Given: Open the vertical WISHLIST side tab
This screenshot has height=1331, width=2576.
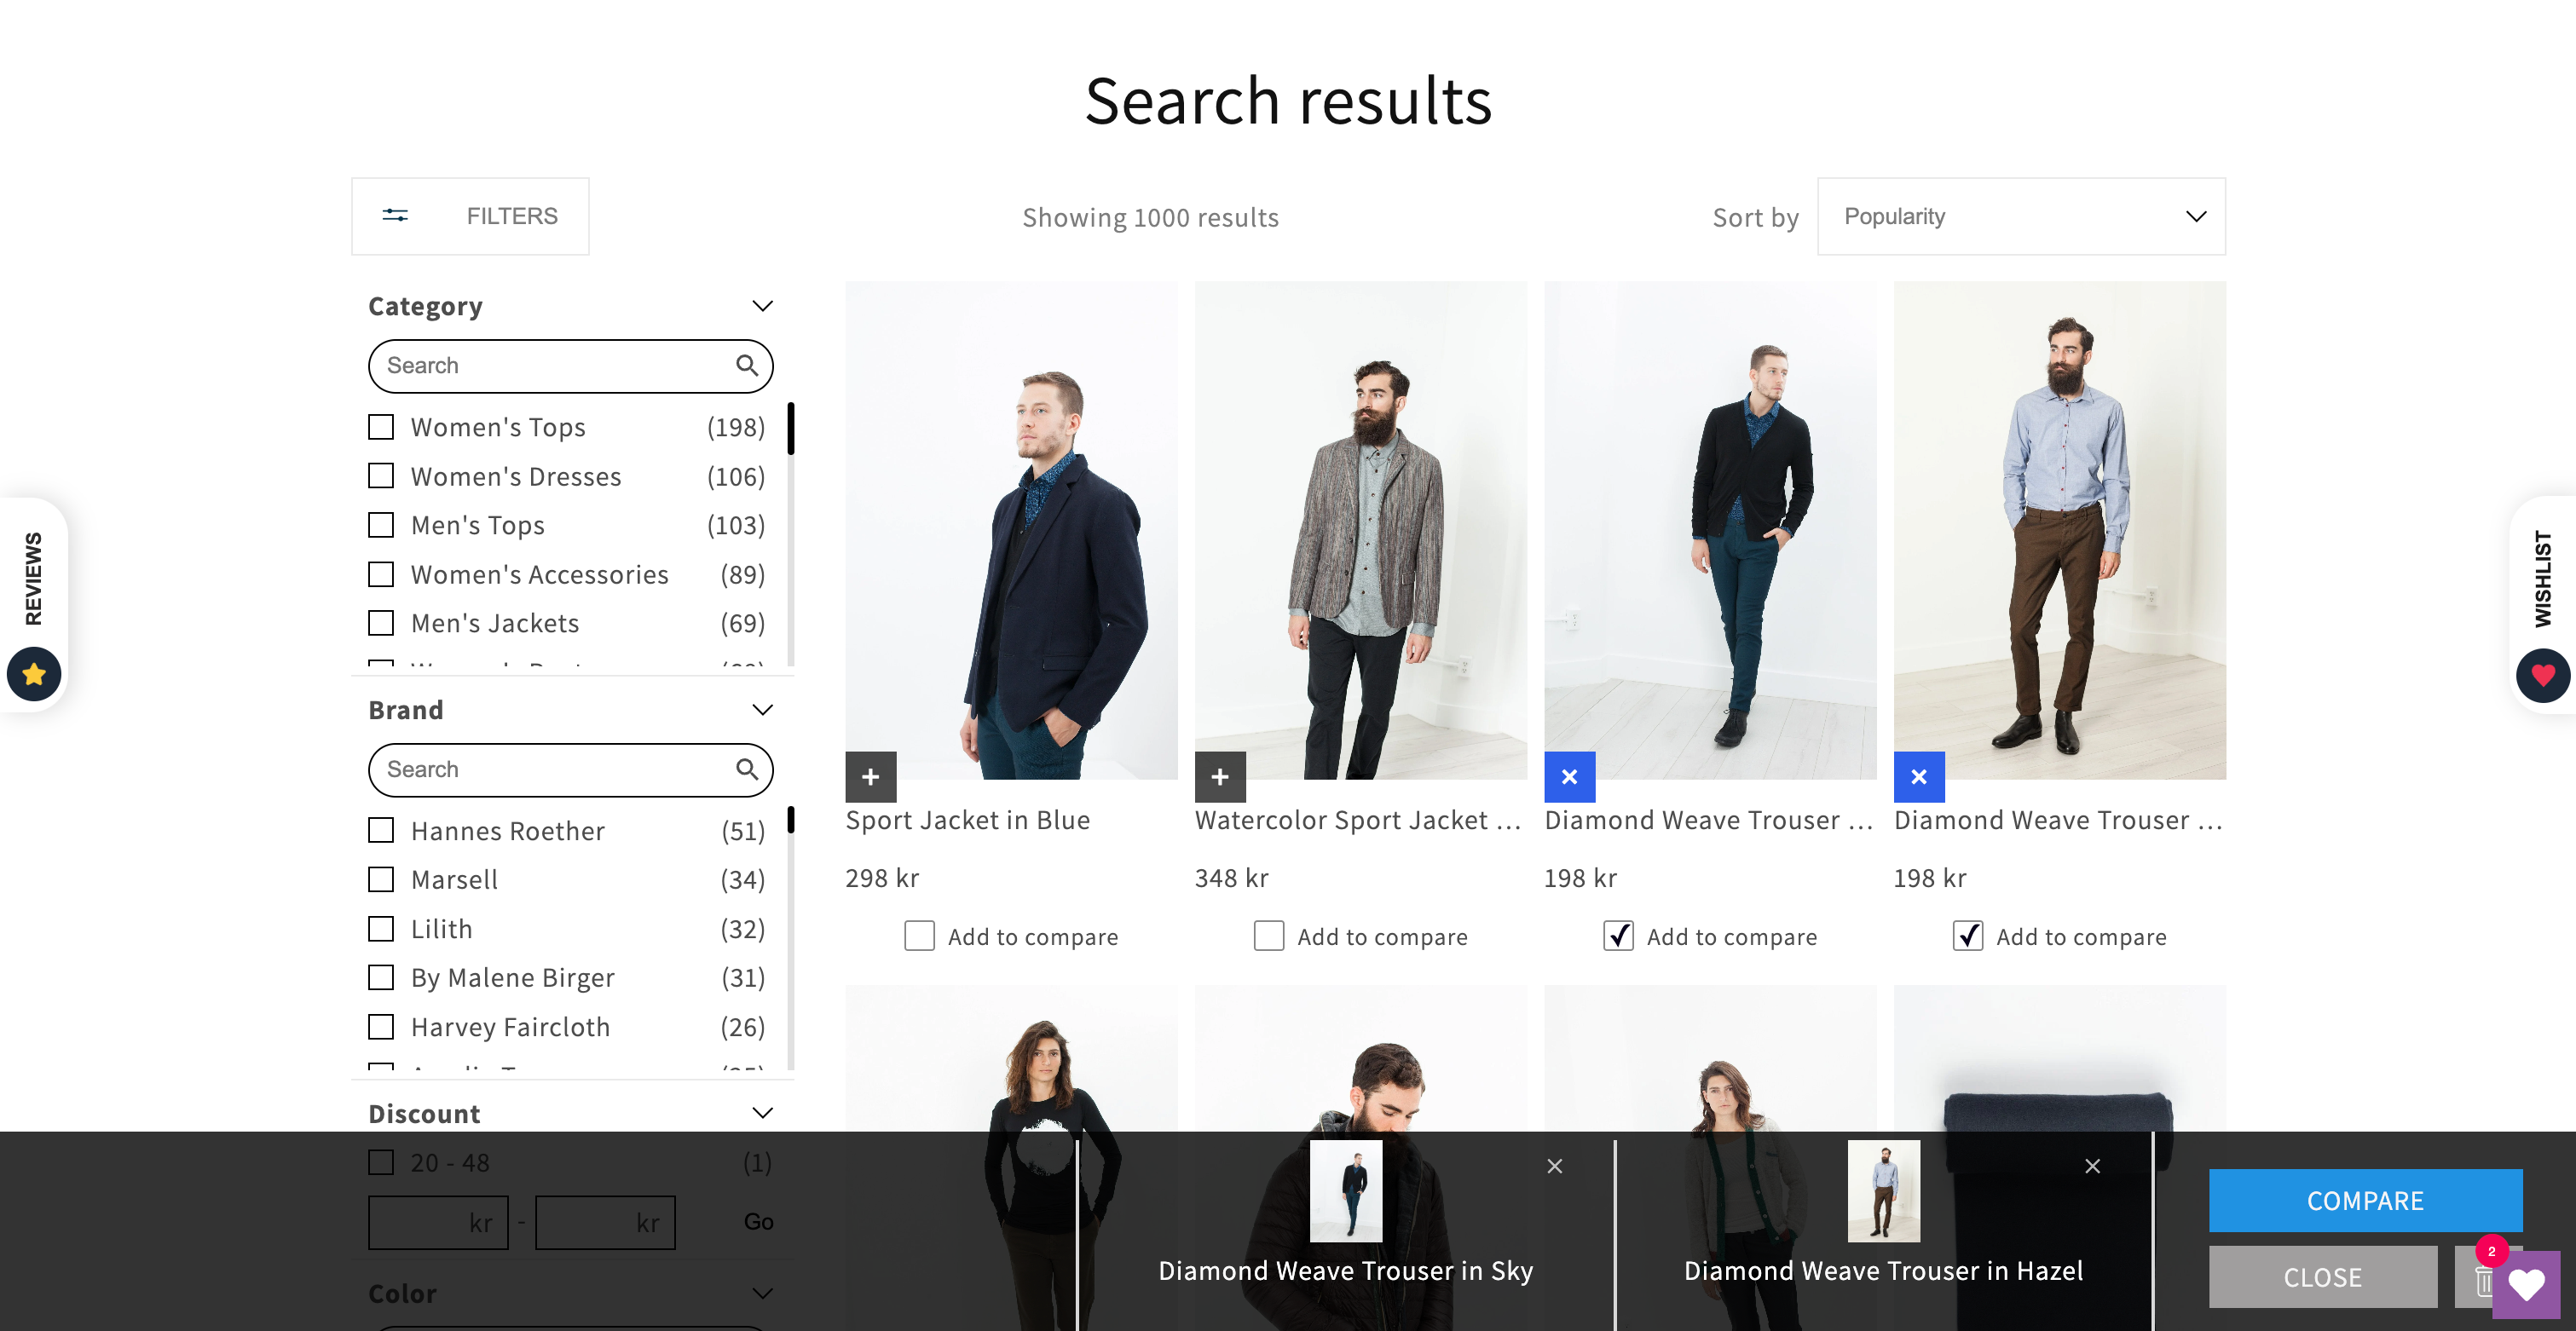Looking at the screenshot, I should tap(2542, 578).
